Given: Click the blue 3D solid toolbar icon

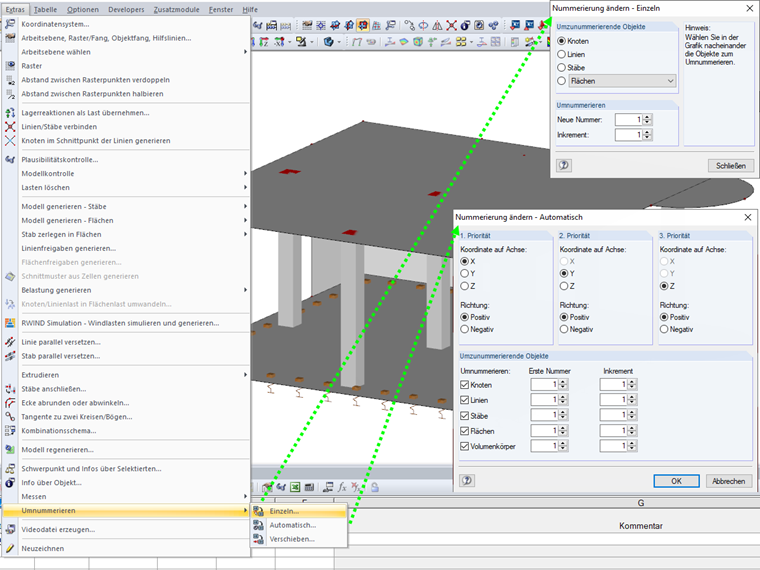Looking at the screenshot, I should (329, 42).
